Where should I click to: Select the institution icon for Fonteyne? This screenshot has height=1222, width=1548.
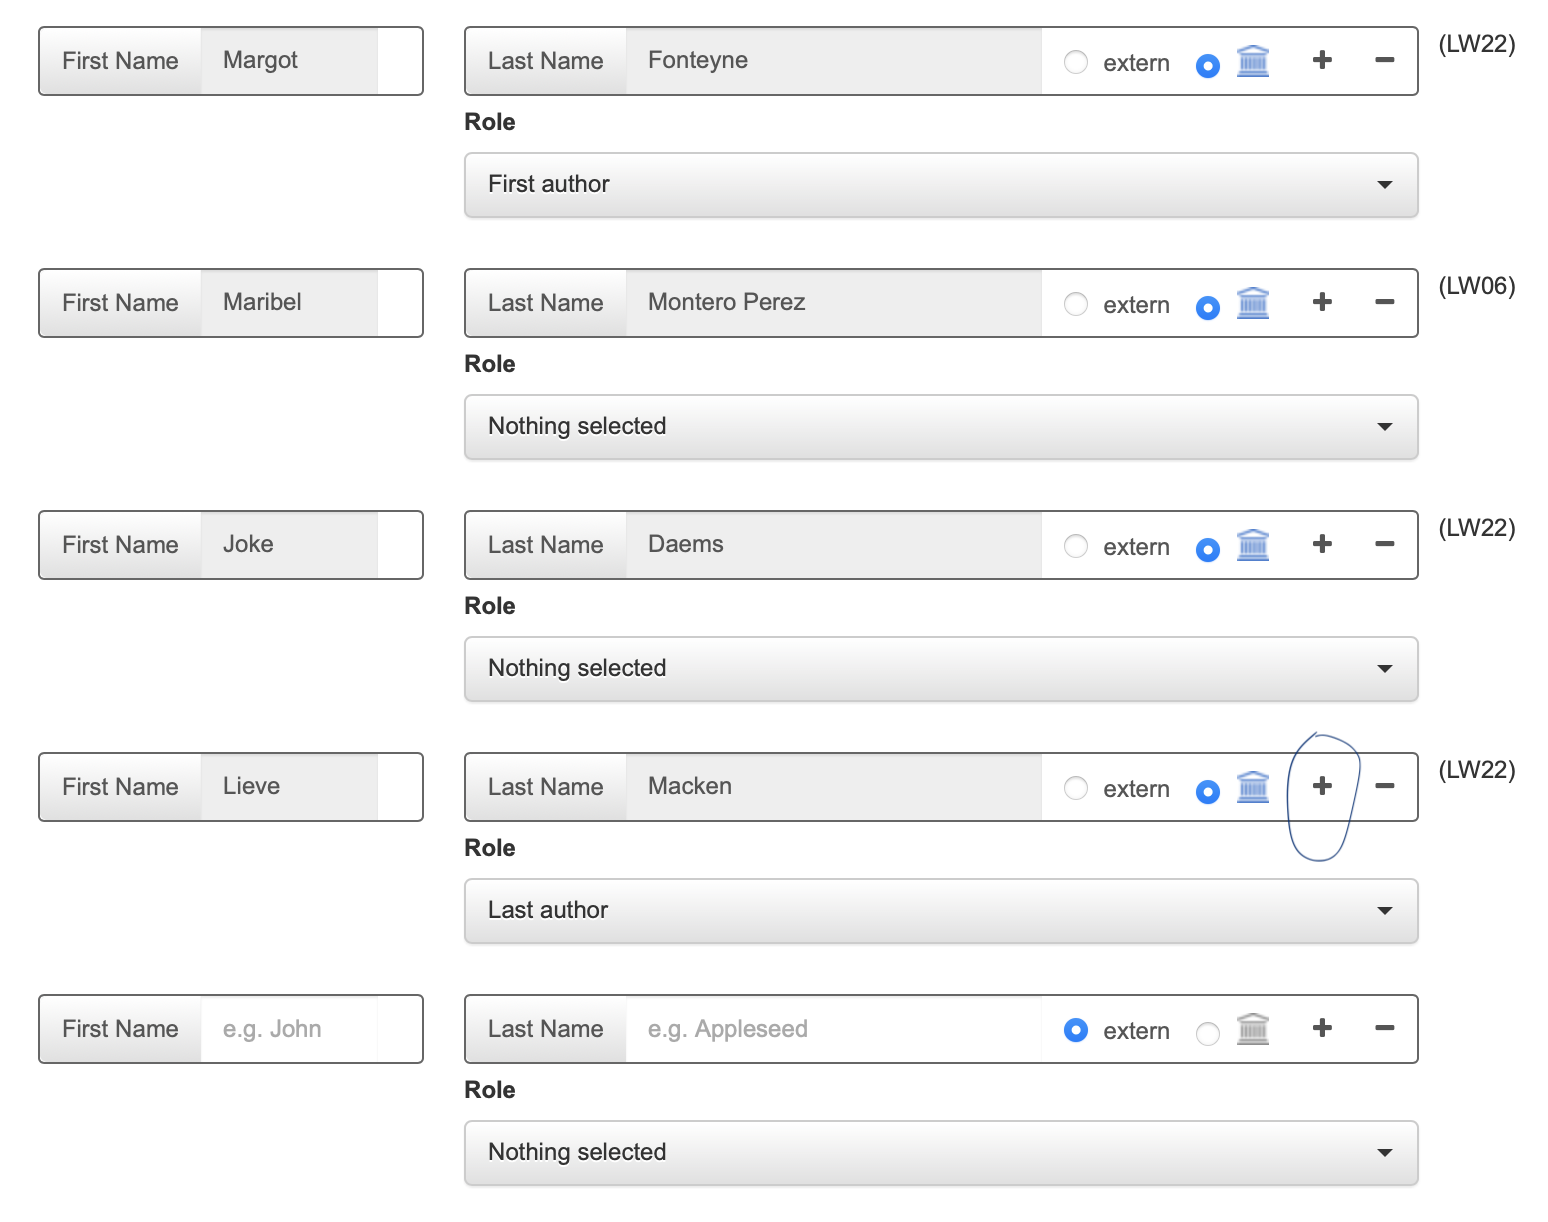(1253, 61)
